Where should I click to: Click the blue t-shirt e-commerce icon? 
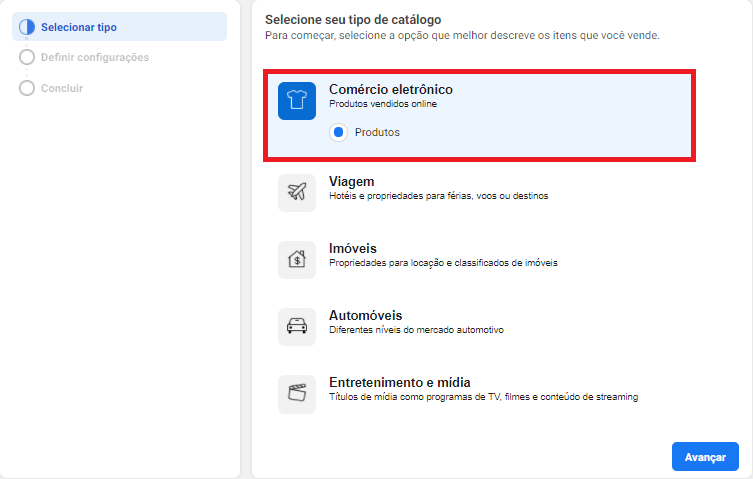tap(297, 101)
